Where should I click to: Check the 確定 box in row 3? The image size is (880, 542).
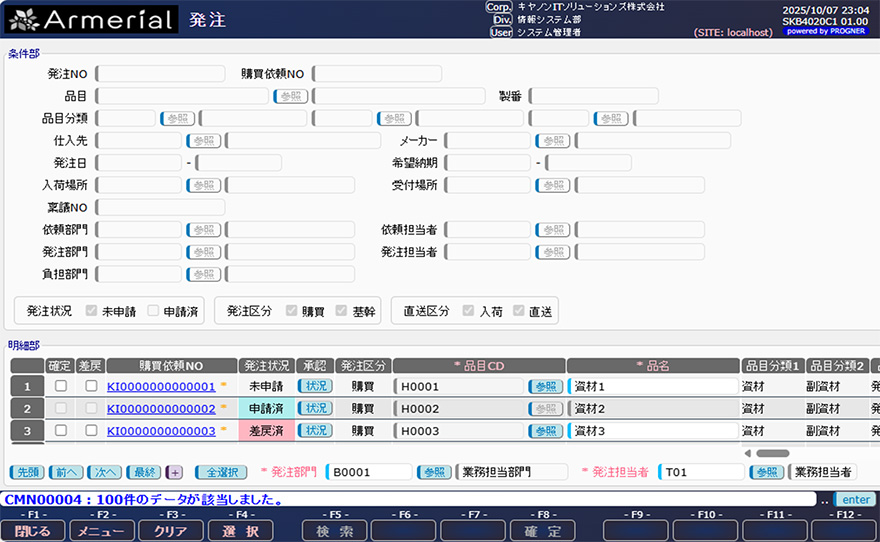61,430
